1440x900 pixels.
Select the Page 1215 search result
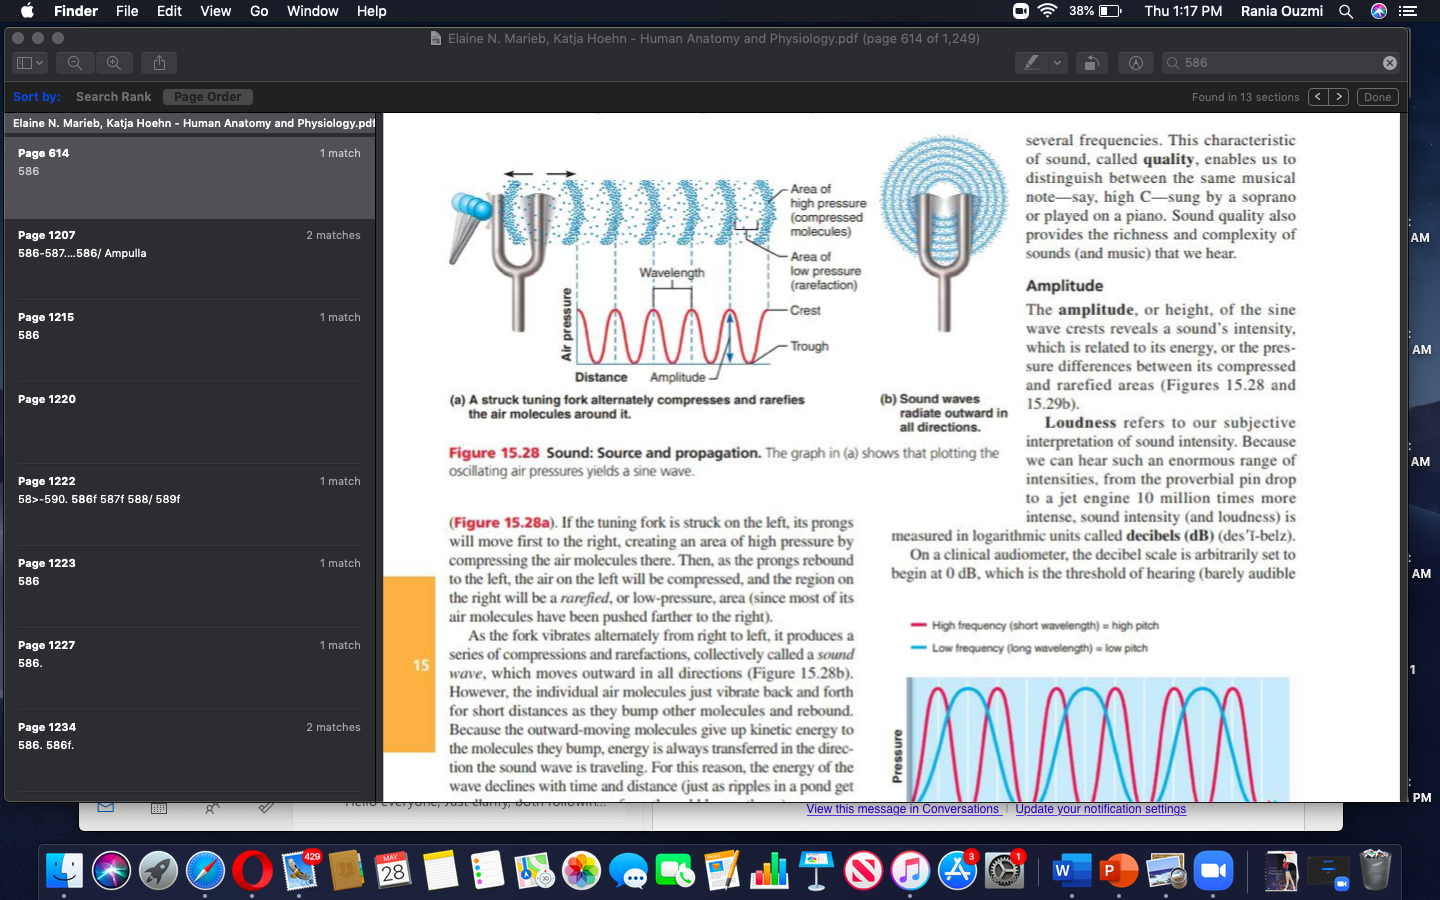coord(190,341)
